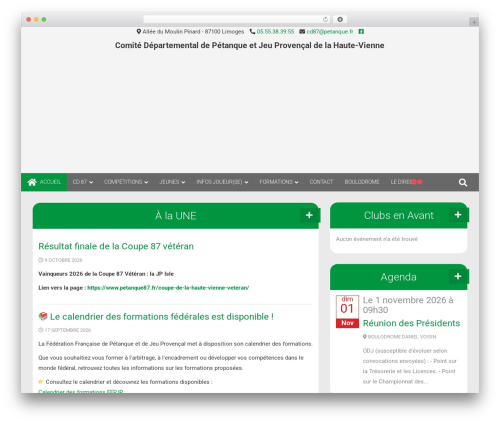
Task: Open Le calendrier des formations fédérales article
Action: point(162,317)
